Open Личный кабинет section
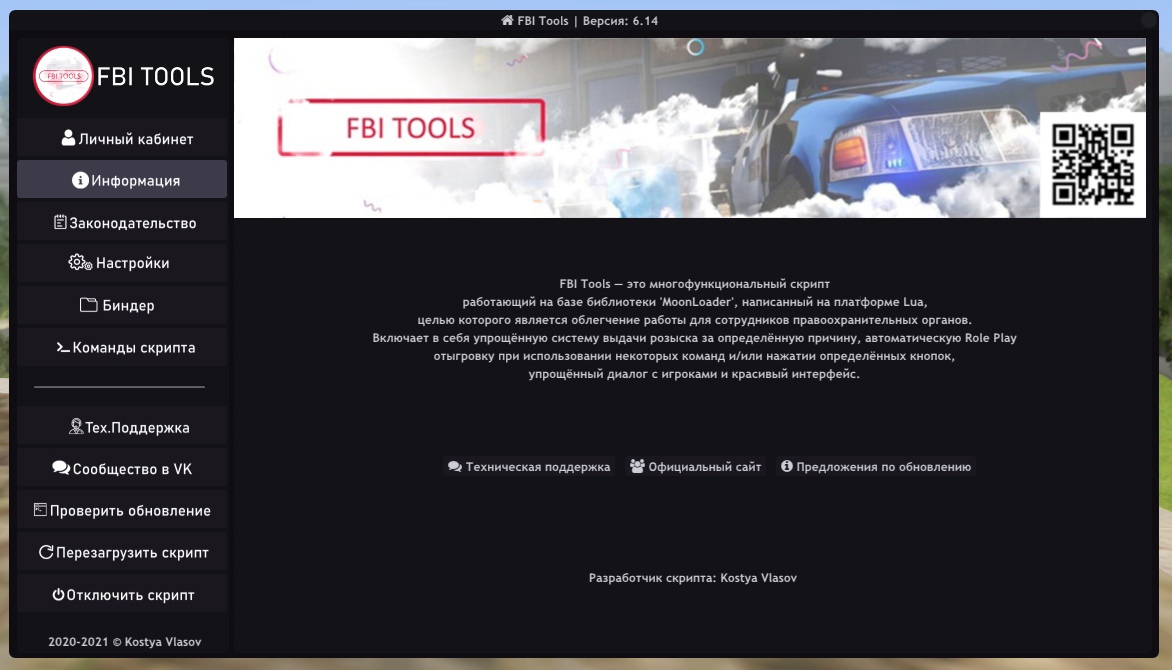This screenshot has height=670, width=1172. pos(122,138)
